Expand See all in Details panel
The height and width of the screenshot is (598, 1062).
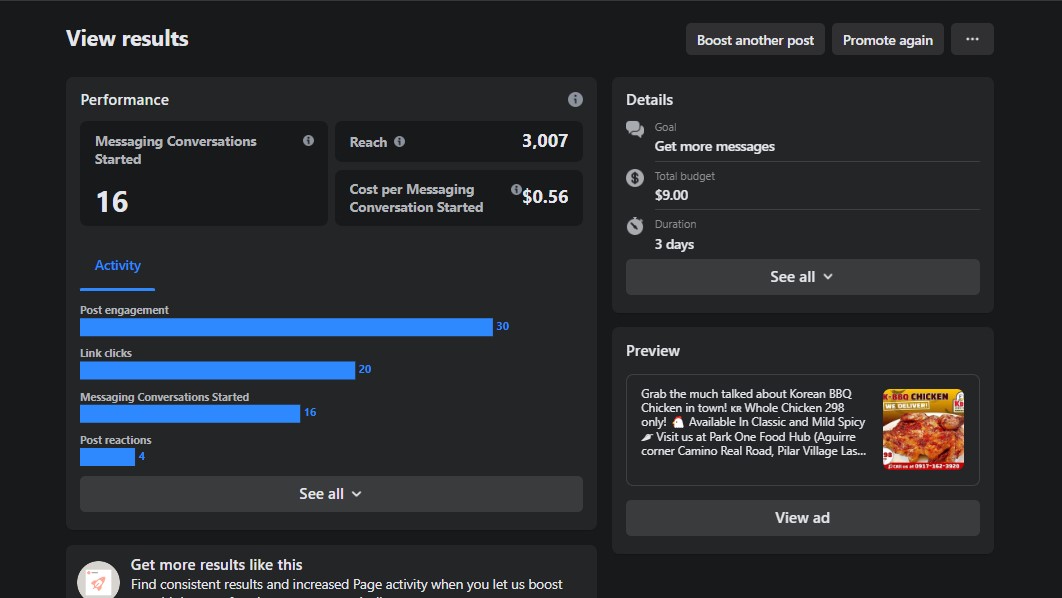(x=802, y=277)
